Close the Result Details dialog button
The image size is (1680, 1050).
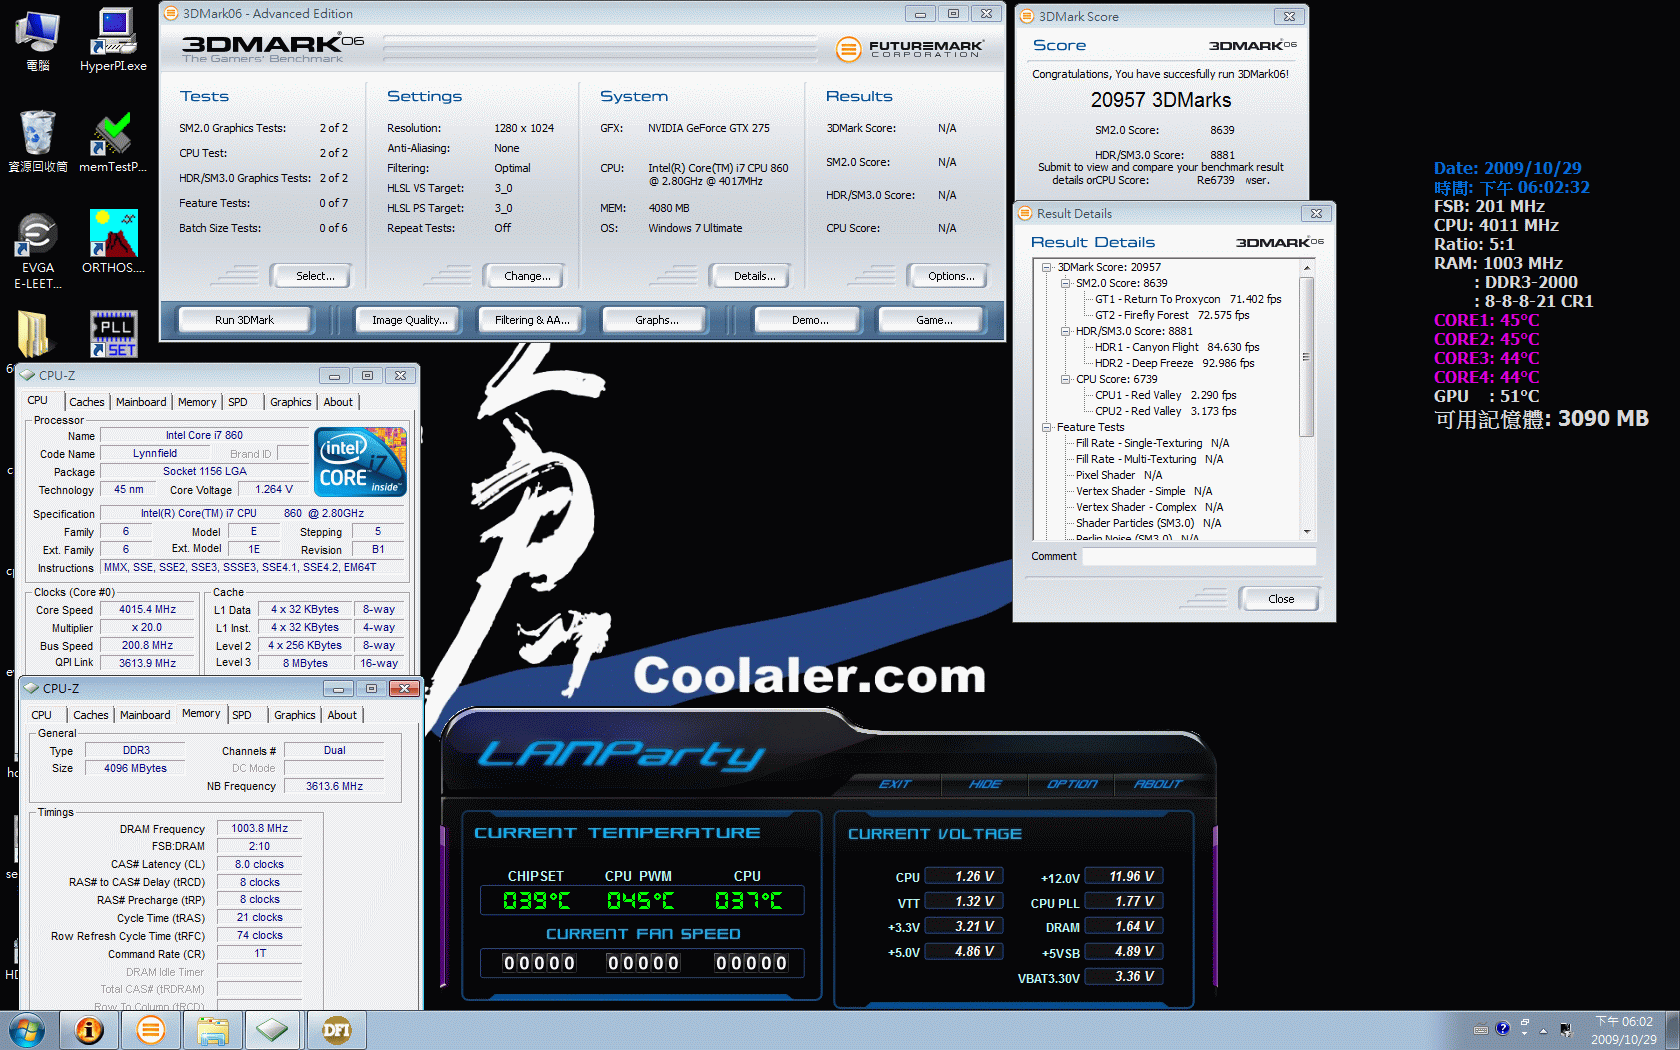[1281, 599]
